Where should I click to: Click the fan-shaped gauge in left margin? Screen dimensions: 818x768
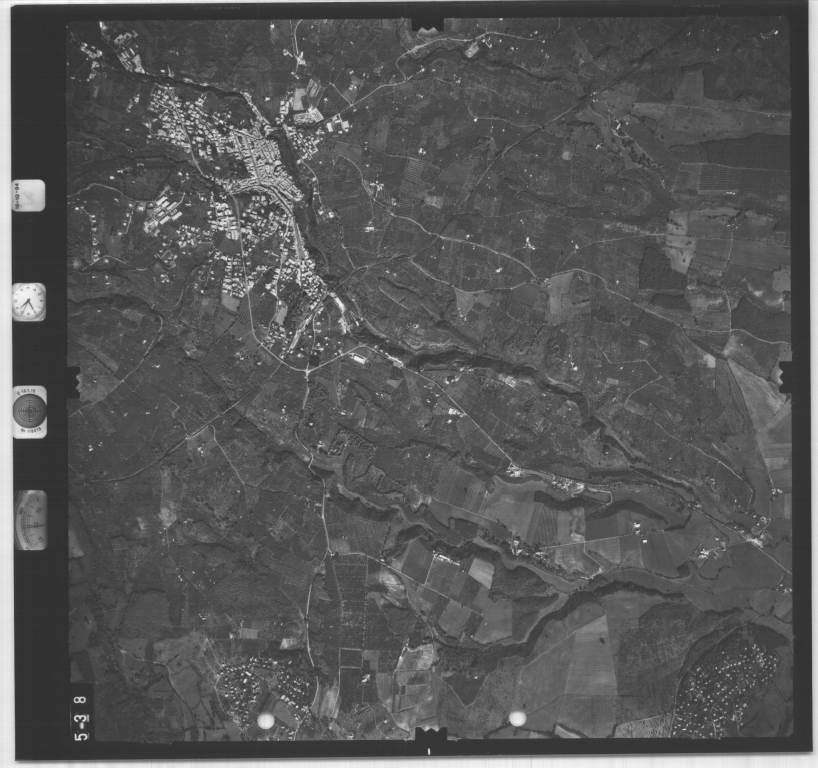(30, 520)
